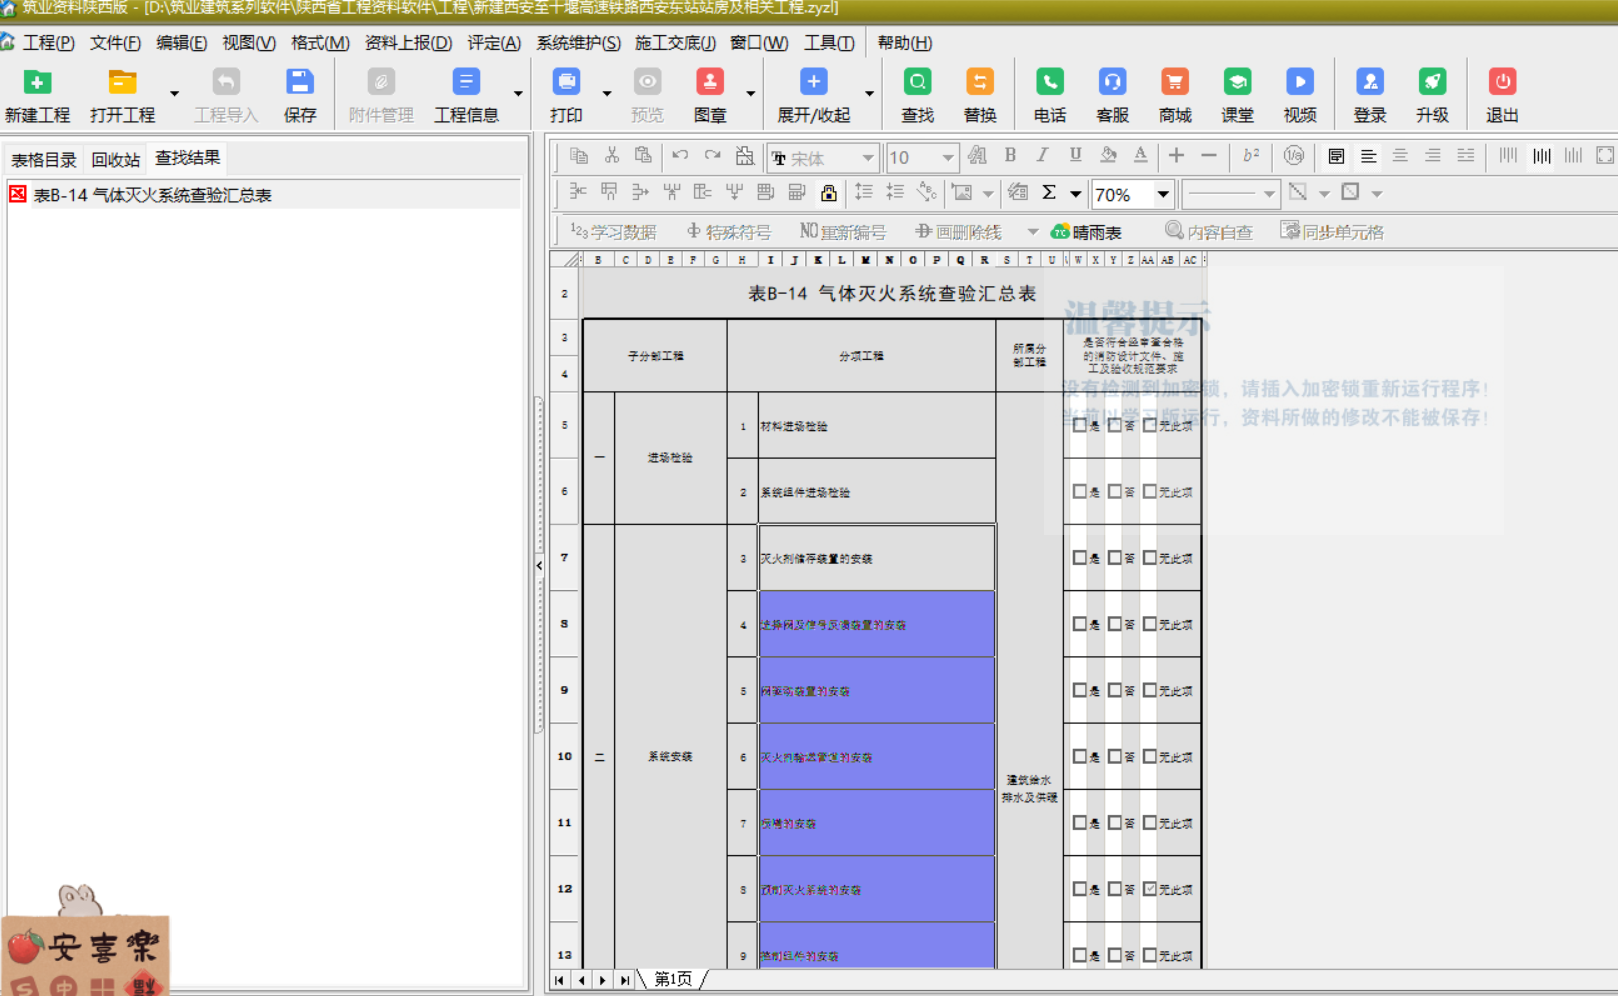Click the 客服 customer service icon
The image size is (1618, 996).
coord(1112,83)
